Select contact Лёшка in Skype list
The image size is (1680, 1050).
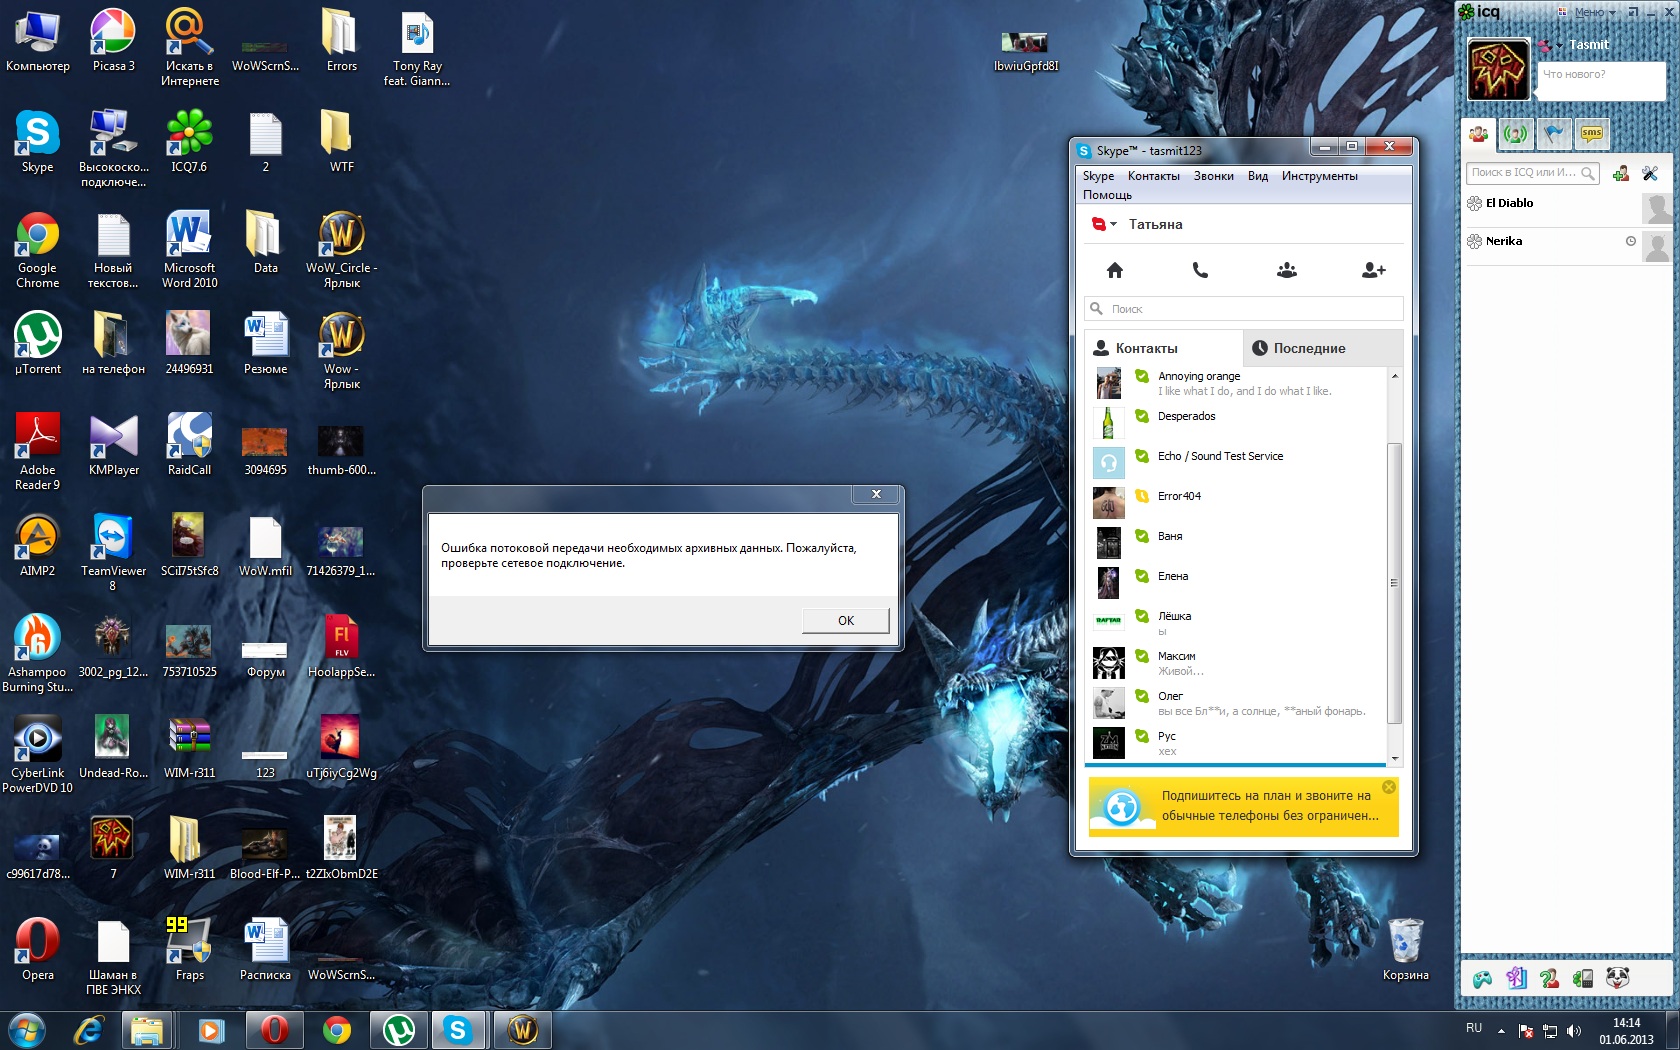(1238, 623)
